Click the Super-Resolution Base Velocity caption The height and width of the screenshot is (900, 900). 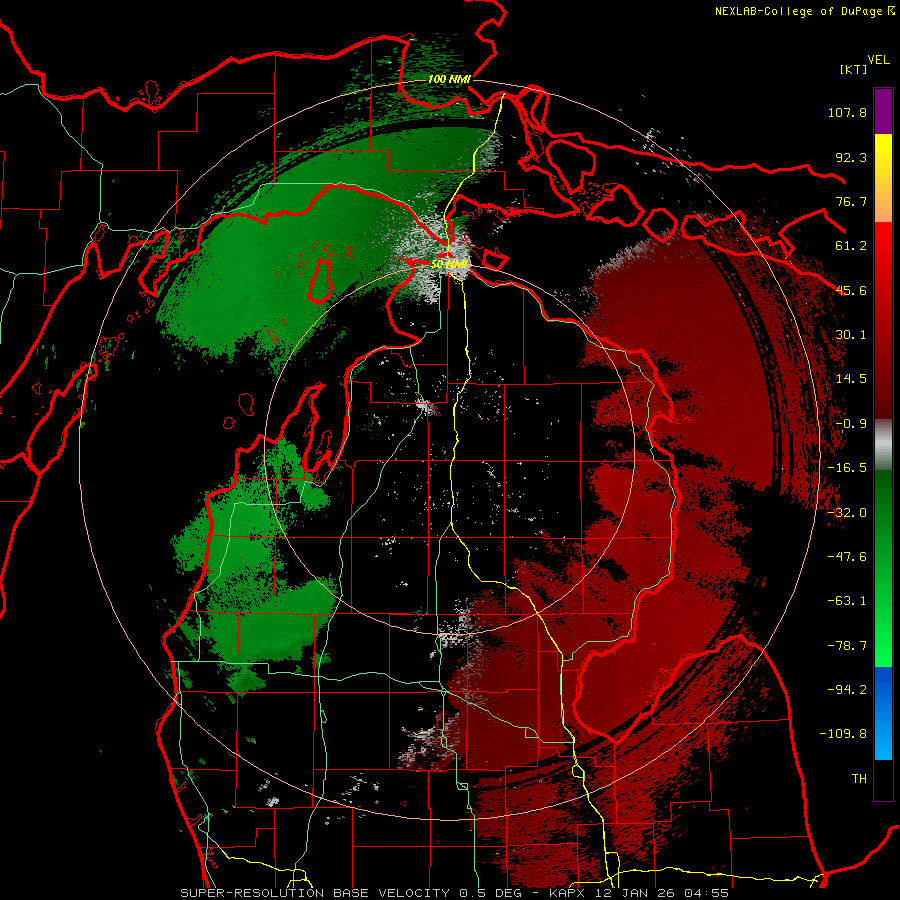[455, 893]
